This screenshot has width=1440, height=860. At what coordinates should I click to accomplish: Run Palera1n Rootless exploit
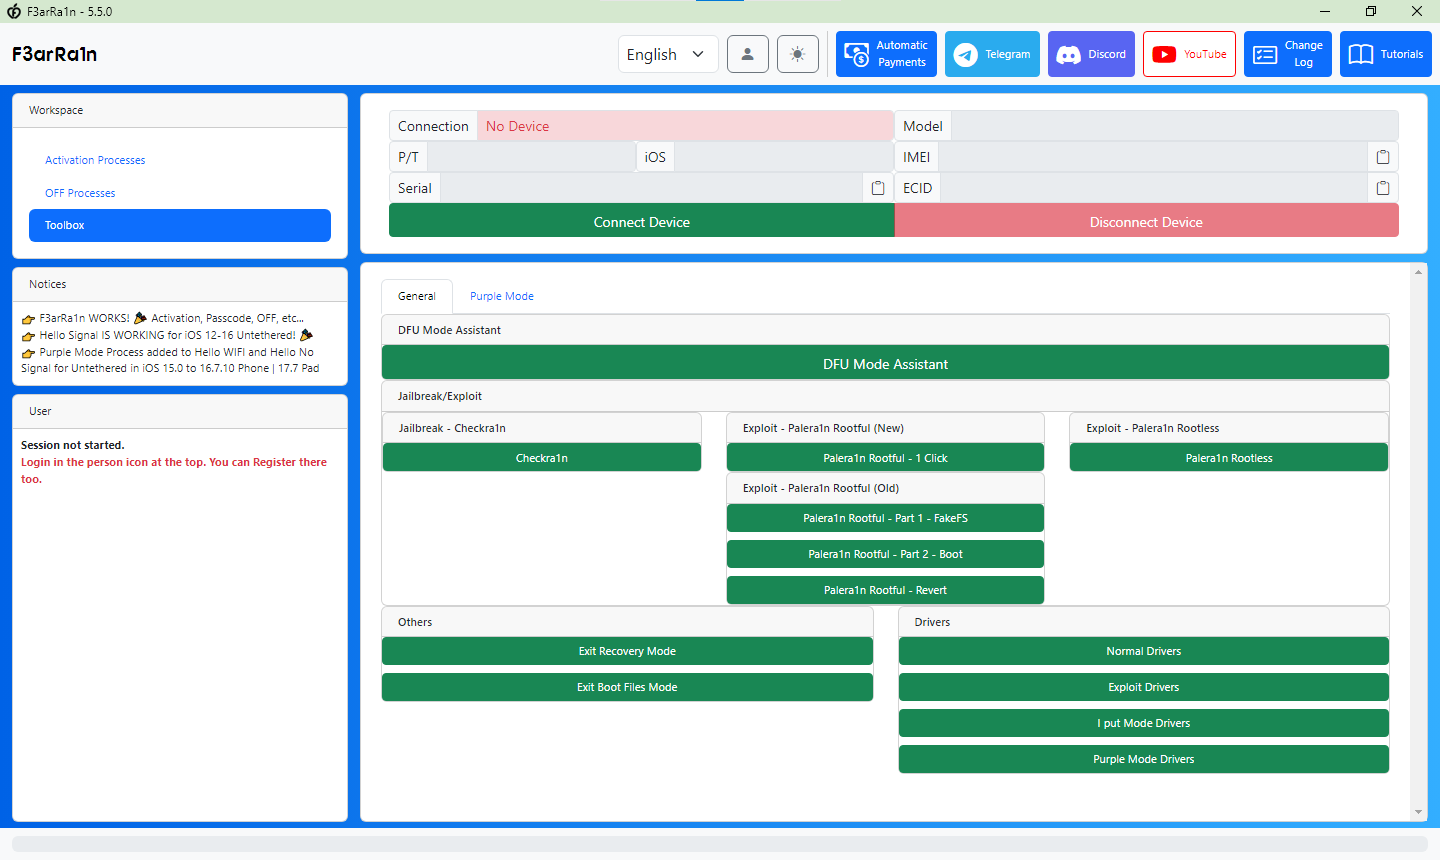pos(1229,458)
